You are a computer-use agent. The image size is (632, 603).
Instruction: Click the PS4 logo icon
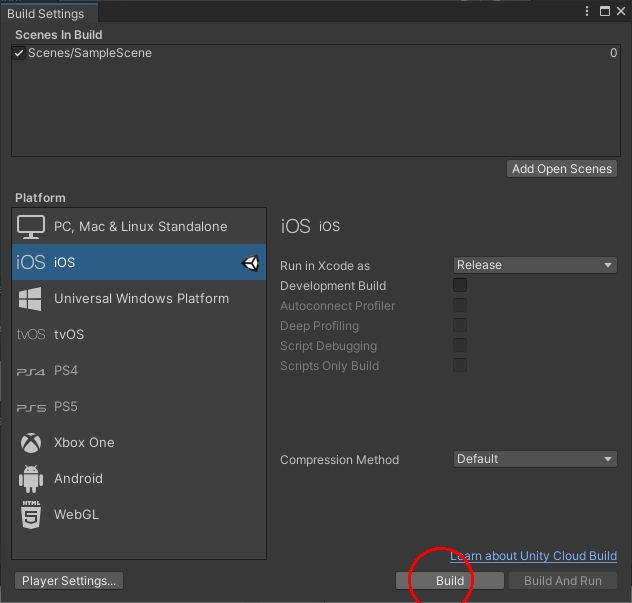[31, 371]
